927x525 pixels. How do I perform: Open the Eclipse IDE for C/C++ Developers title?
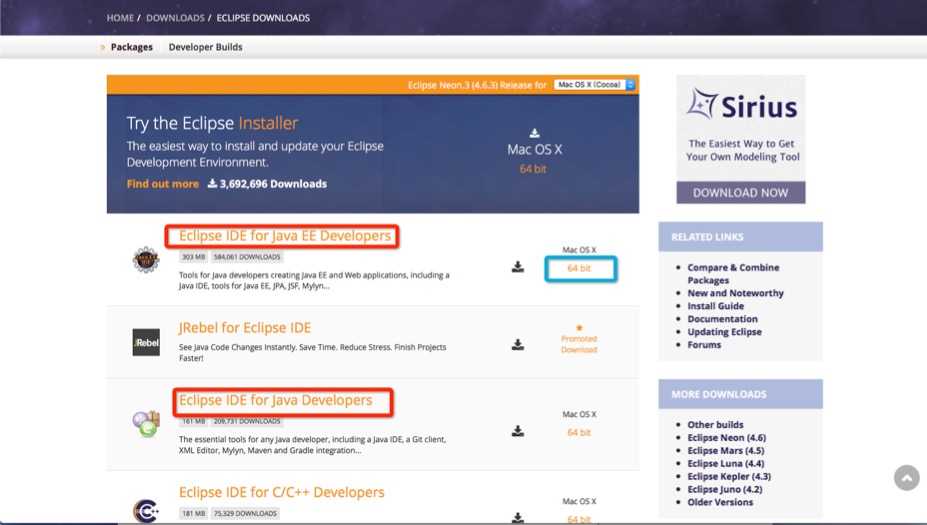click(x=281, y=492)
